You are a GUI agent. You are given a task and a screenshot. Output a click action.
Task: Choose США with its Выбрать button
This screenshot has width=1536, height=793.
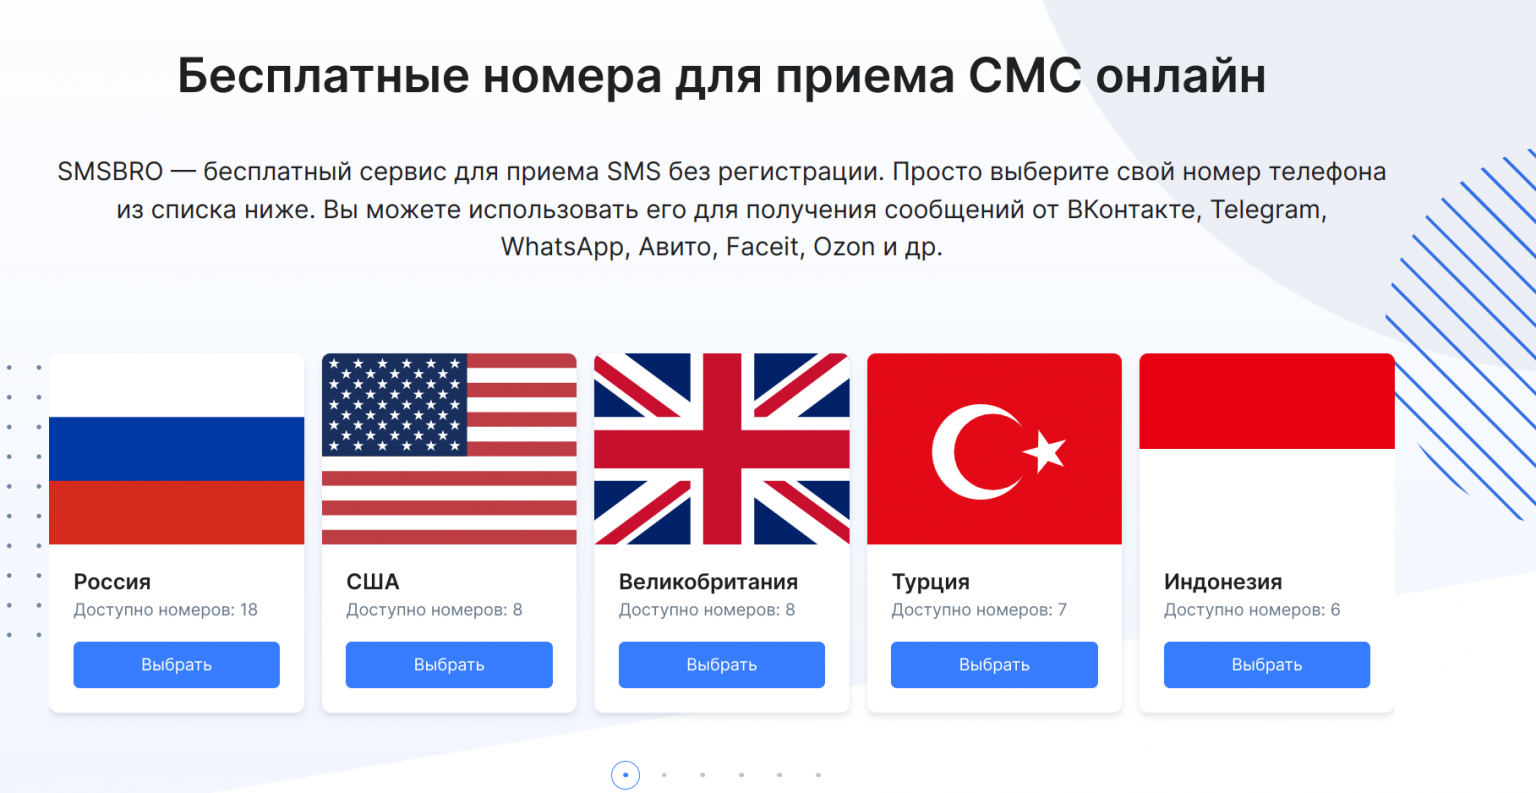(x=449, y=665)
